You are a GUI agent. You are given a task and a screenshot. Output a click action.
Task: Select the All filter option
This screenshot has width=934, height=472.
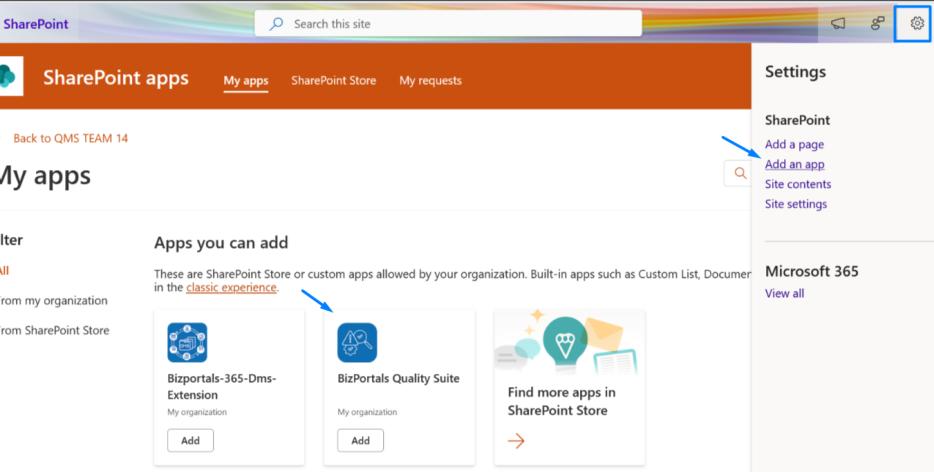[x=4, y=271]
